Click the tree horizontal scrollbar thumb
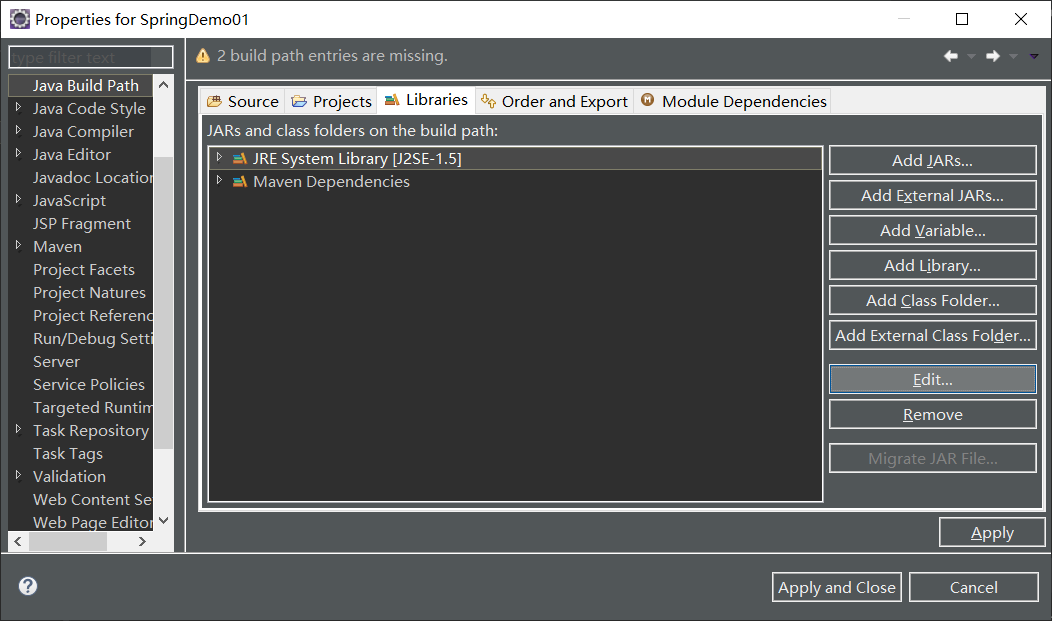1052x621 pixels. (68, 541)
